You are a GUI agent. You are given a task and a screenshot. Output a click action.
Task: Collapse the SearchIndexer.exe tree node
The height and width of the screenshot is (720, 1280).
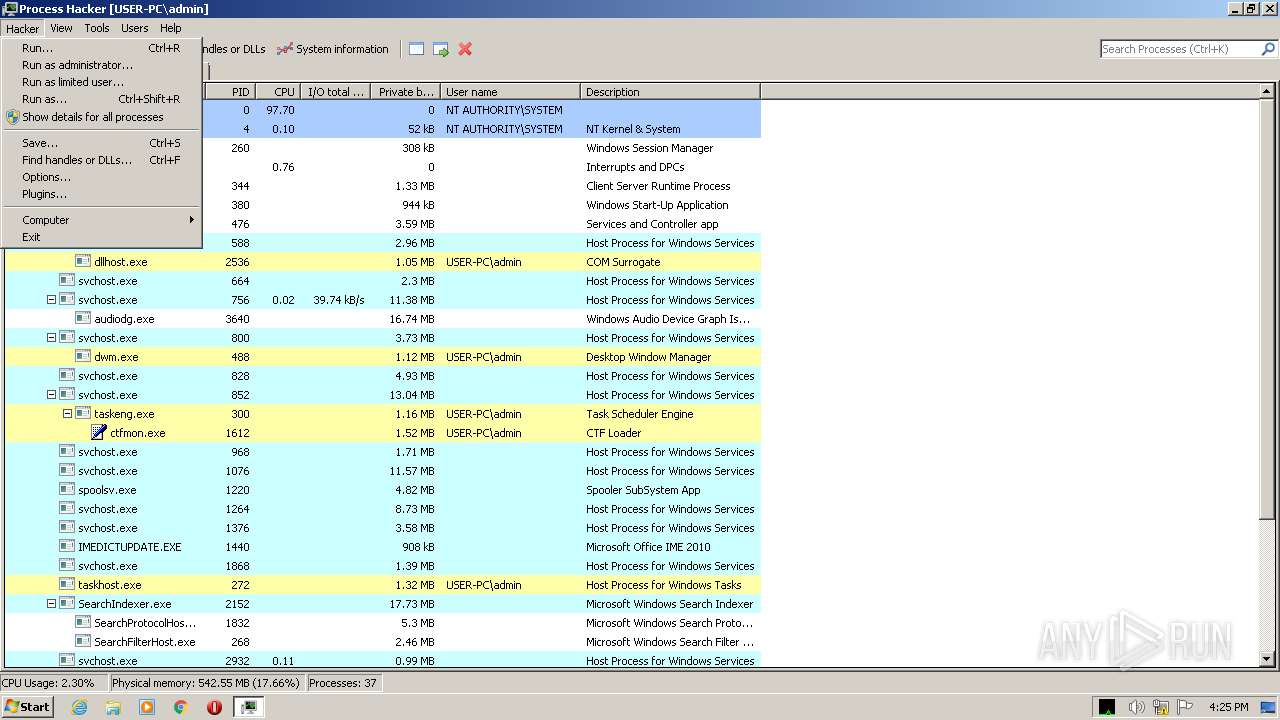pyautogui.click(x=52, y=604)
